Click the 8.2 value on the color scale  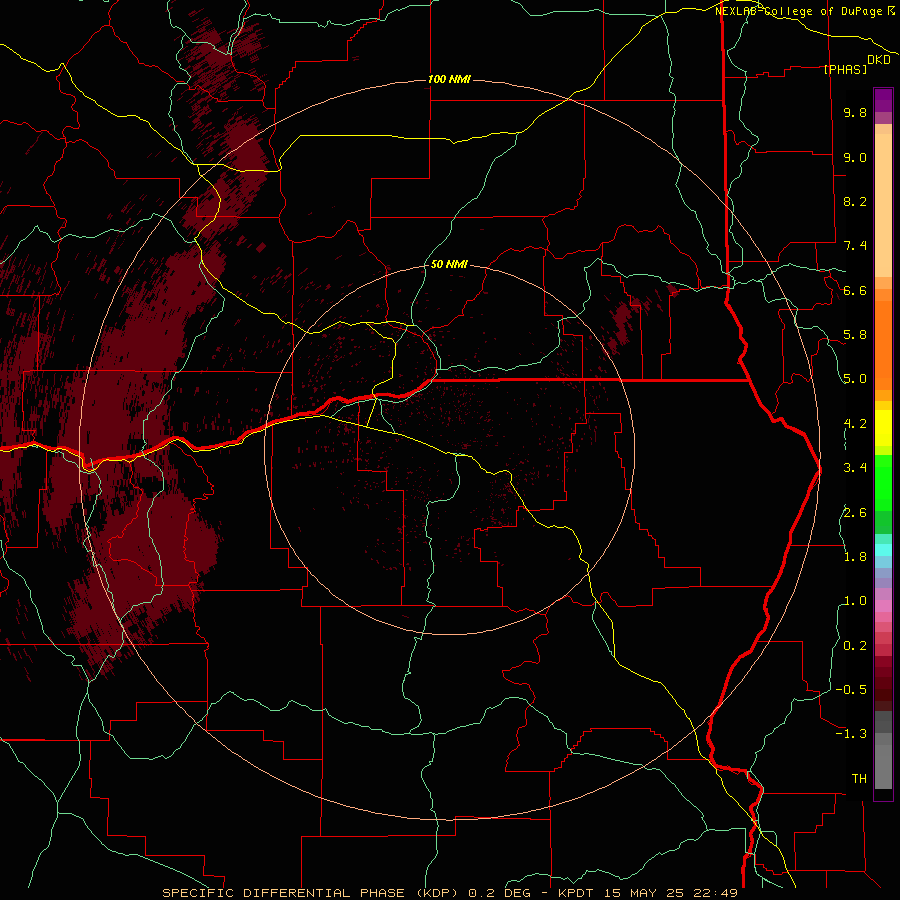coord(855,201)
